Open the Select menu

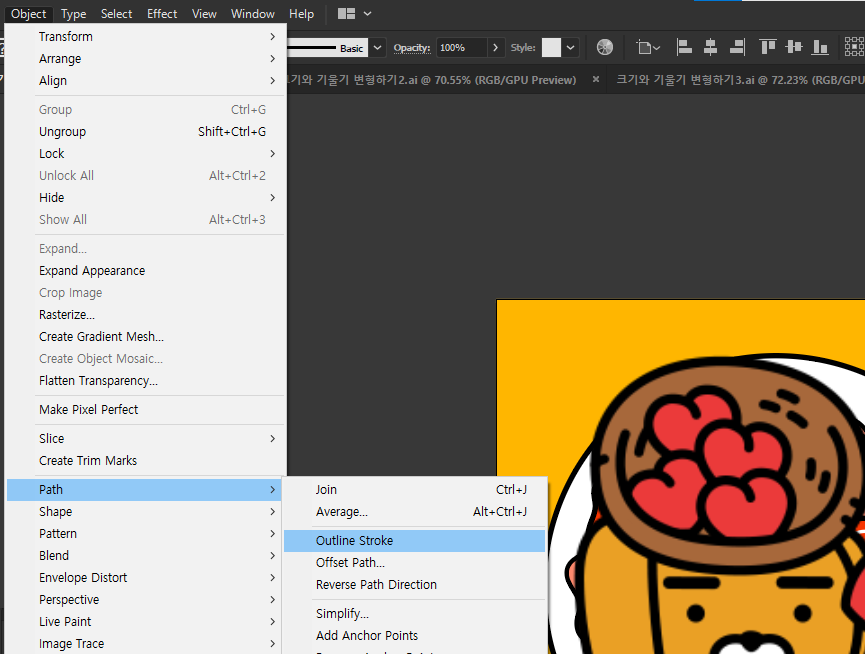coord(116,14)
